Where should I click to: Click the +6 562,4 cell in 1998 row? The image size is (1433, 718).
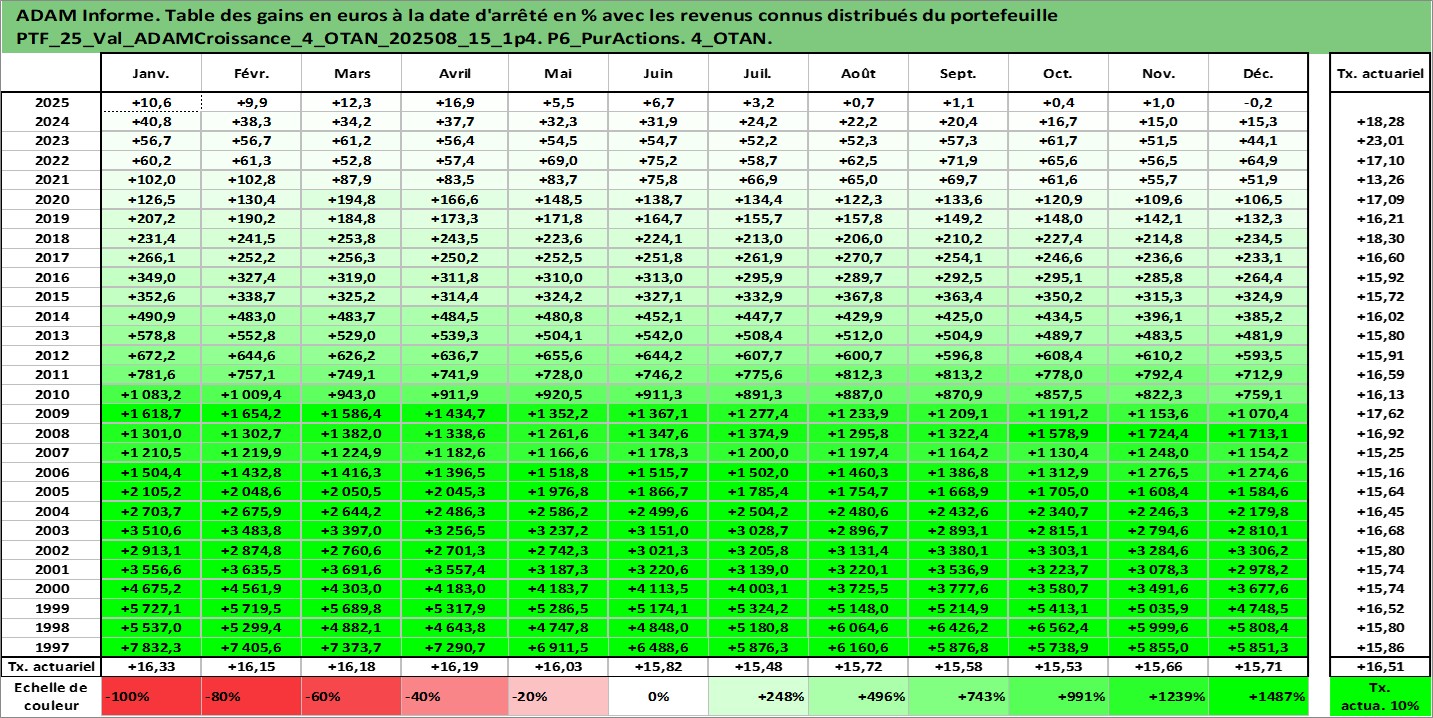(1058, 628)
